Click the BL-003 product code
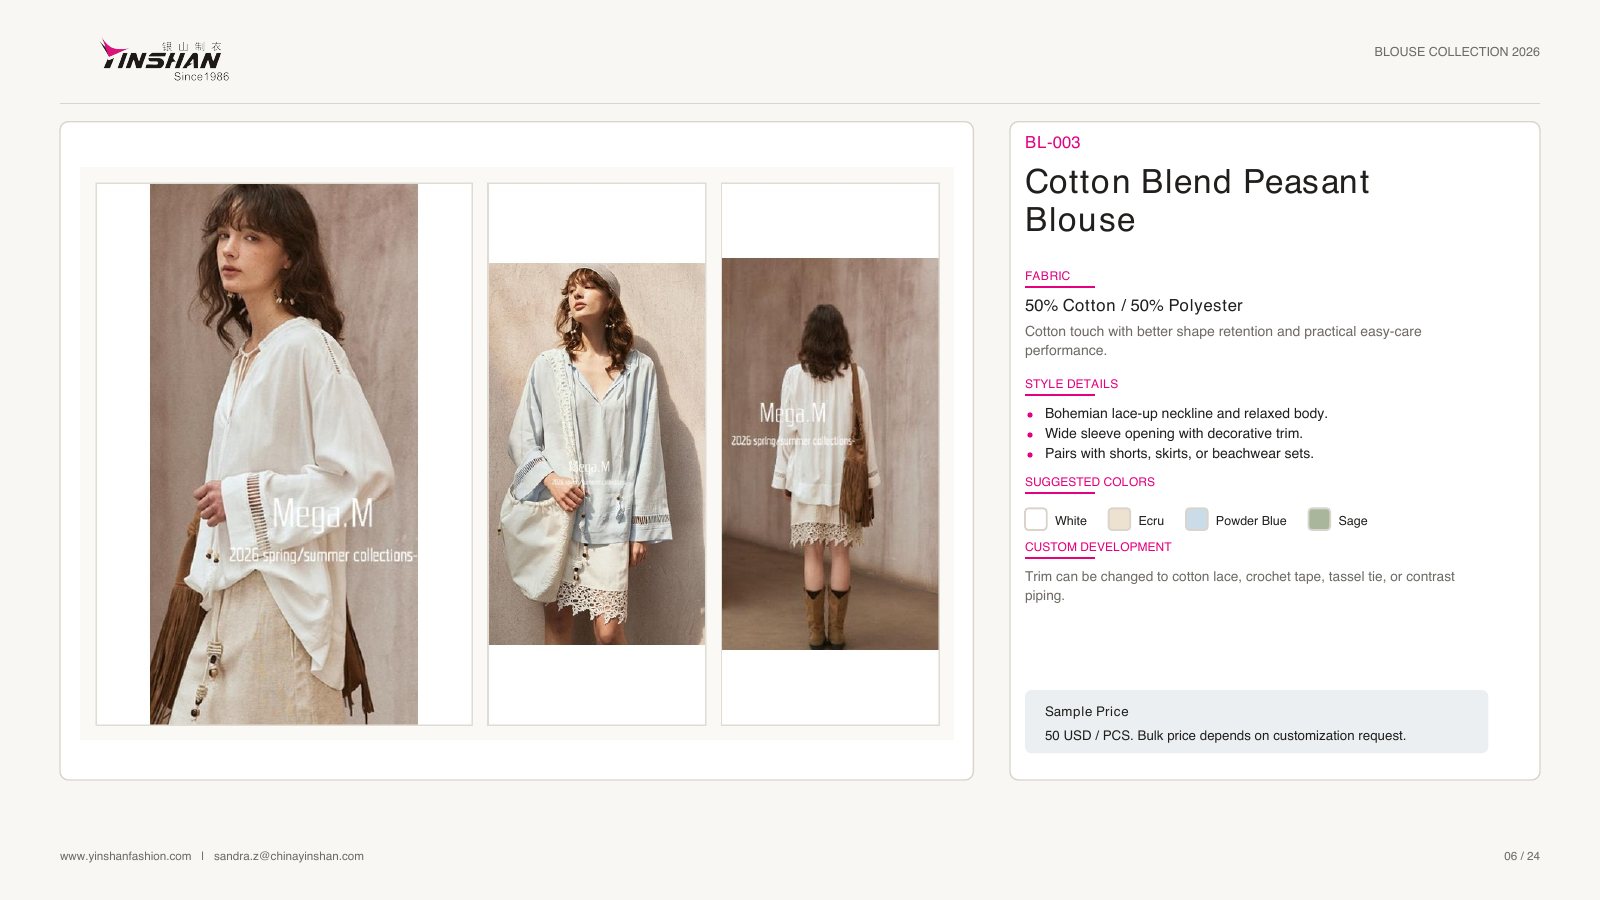The width and height of the screenshot is (1600, 900). [1052, 142]
